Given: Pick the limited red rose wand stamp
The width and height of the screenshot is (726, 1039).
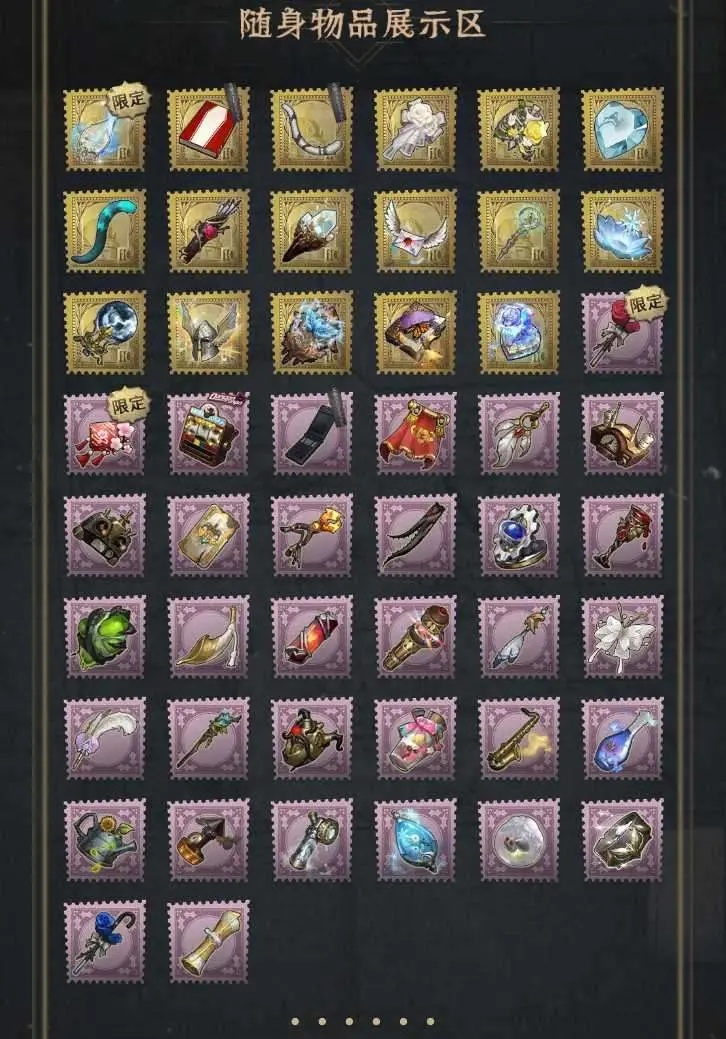Looking at the screenshot, I should coord(622,333).
